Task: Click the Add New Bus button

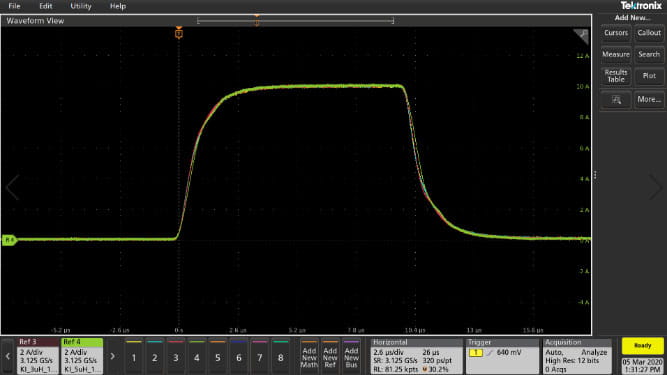Action: (x=351, y=356)
